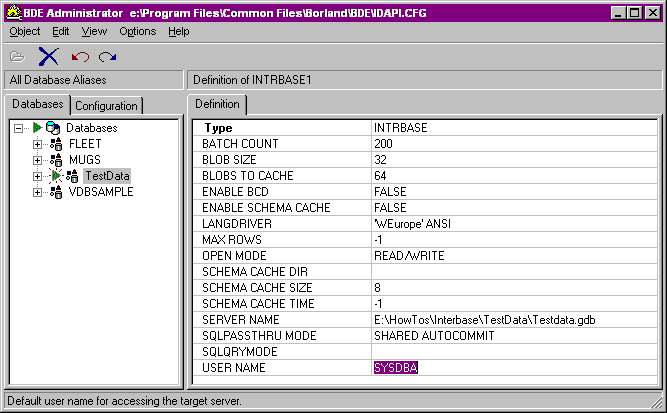
Task: Expand the TestData alias node
Action: [38, 176]
